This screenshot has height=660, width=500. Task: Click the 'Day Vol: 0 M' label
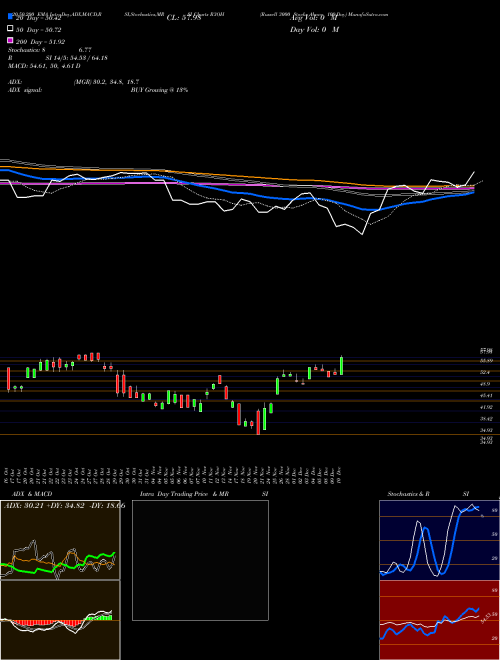pyautogui.click(x=314, y=30)
